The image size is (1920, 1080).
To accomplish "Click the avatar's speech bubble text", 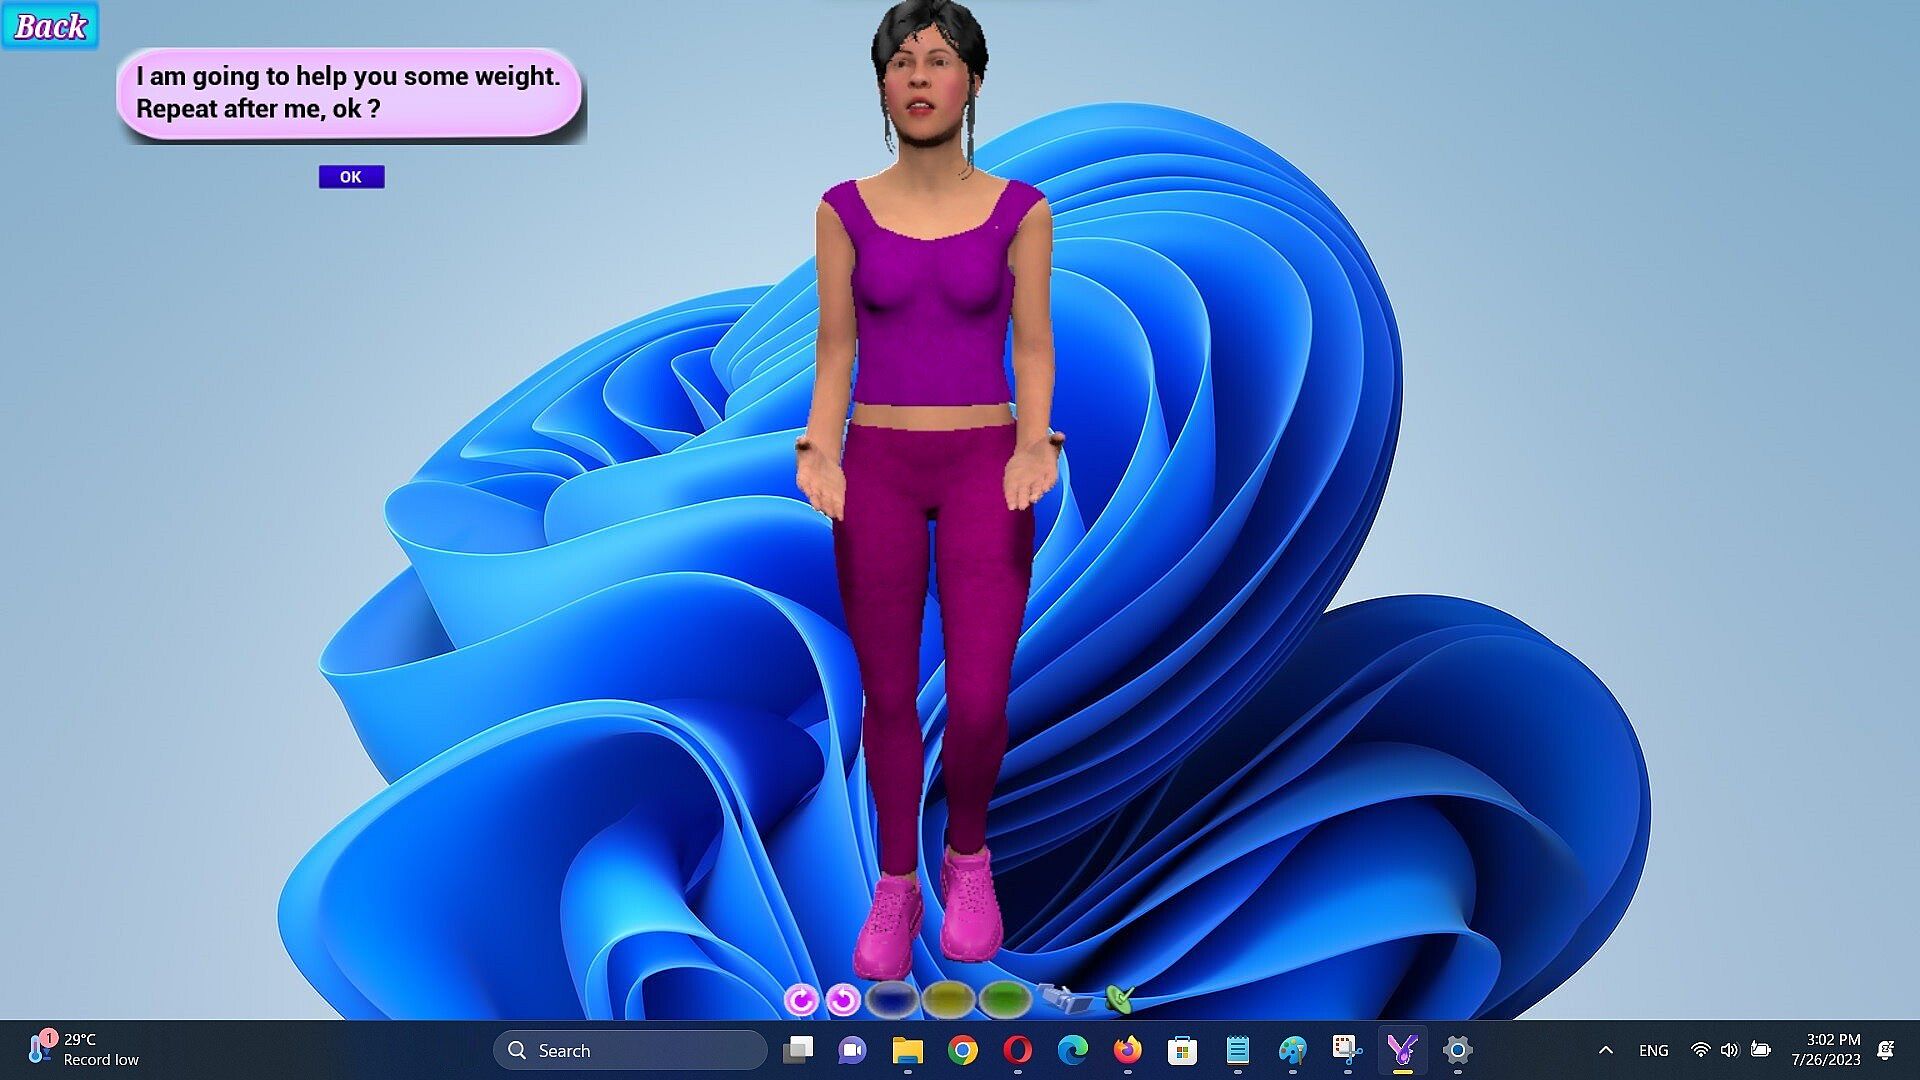I will pos(348,93).
